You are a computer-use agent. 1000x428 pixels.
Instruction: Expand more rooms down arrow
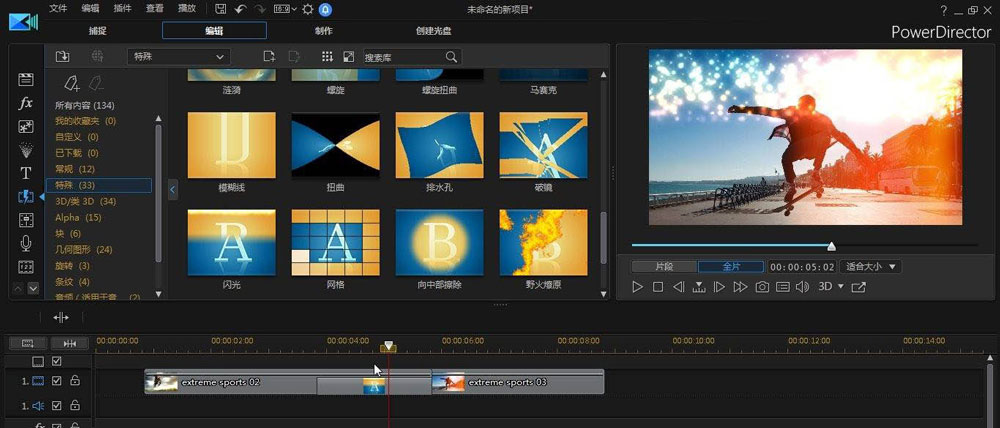pos(33,288)
